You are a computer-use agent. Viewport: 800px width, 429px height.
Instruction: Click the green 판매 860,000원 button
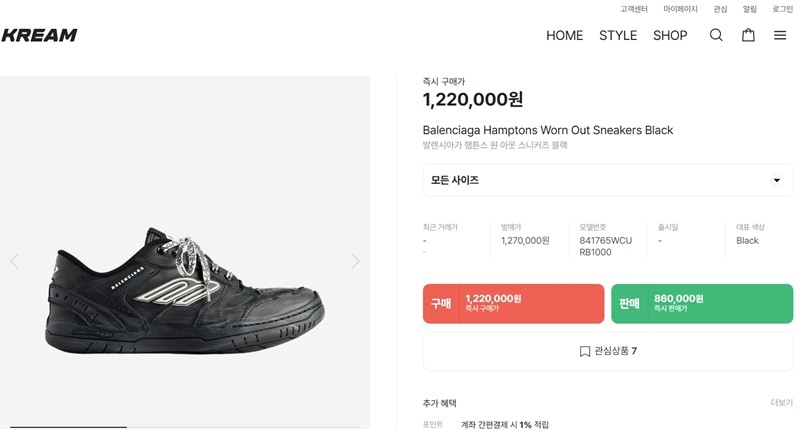702,304
